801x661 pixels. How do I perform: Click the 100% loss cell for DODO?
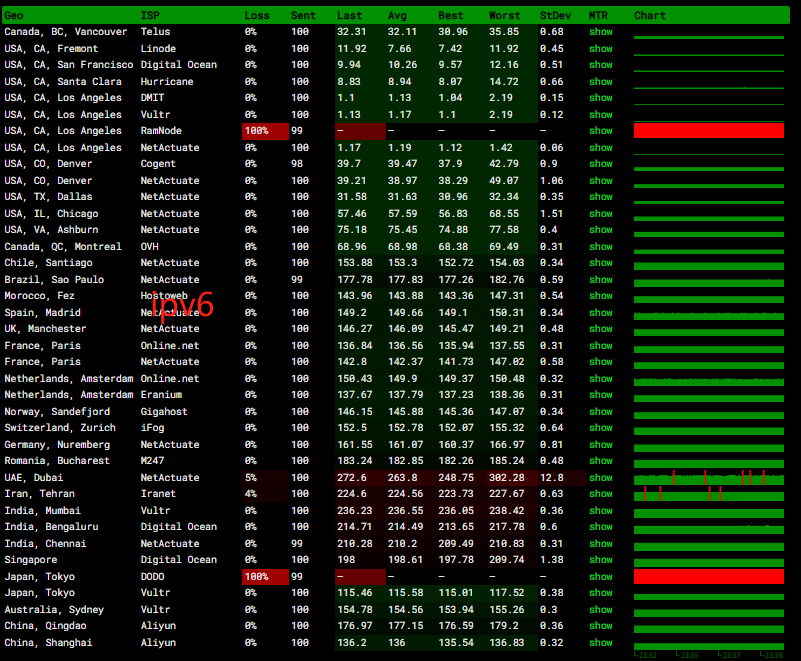[265, 576]
